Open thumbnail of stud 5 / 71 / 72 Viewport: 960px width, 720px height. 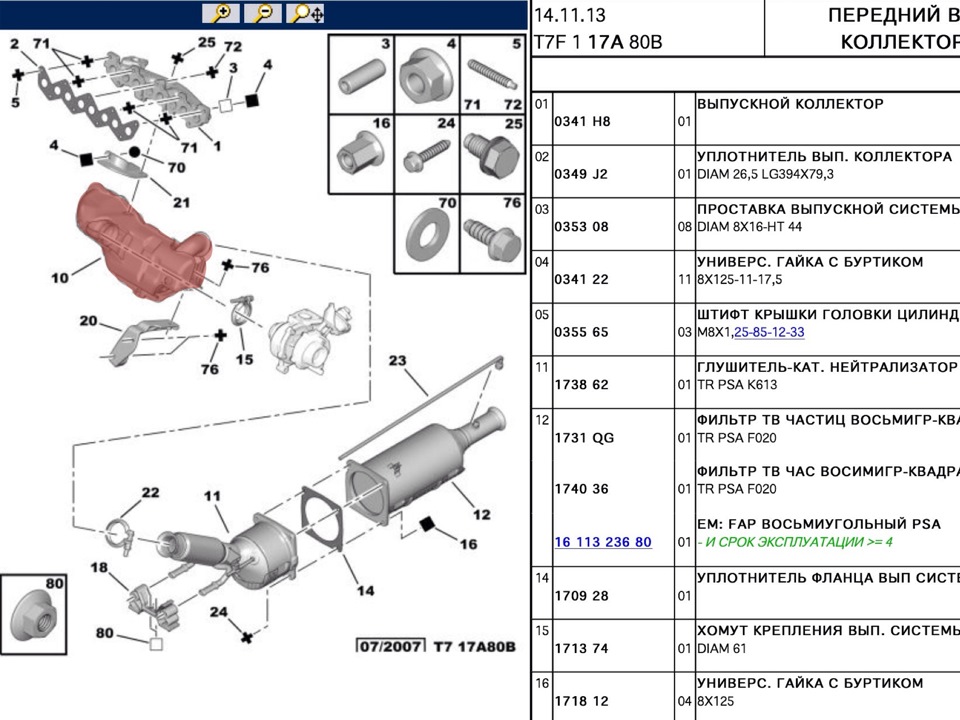tap(492, 75)
